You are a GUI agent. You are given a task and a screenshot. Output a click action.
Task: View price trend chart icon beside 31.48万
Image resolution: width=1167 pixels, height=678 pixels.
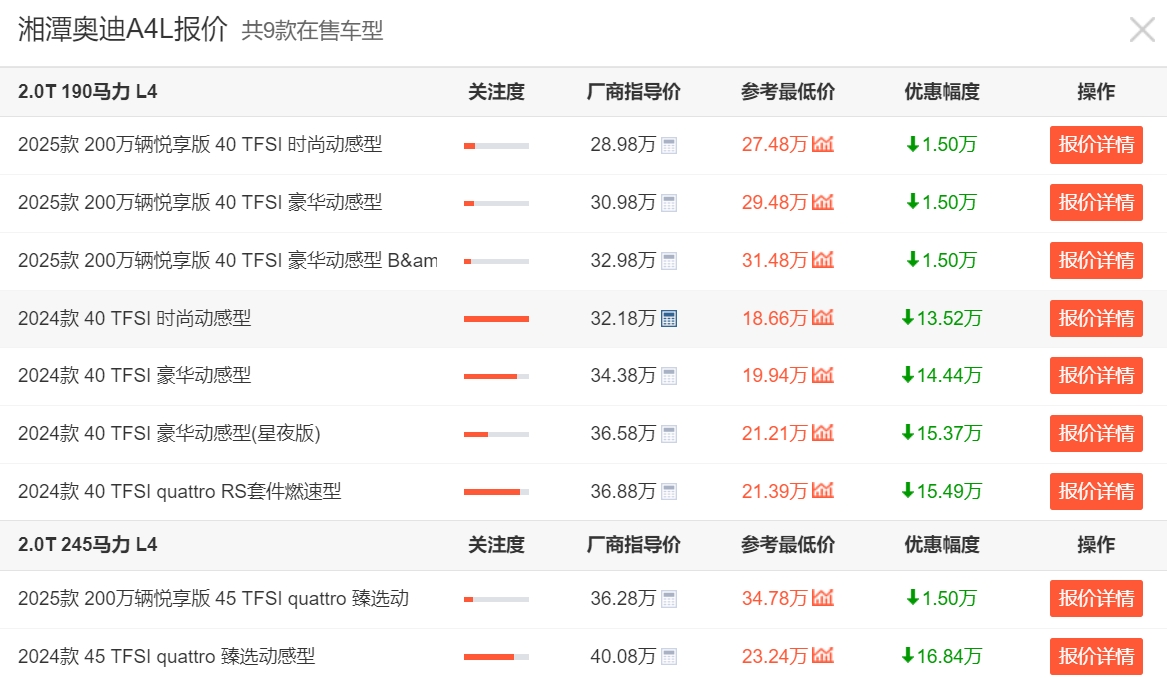click(822, 260)
